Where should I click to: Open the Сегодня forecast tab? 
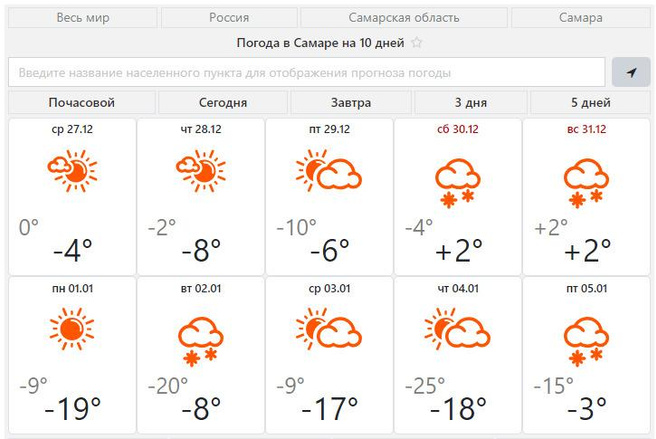pos(222,103)
